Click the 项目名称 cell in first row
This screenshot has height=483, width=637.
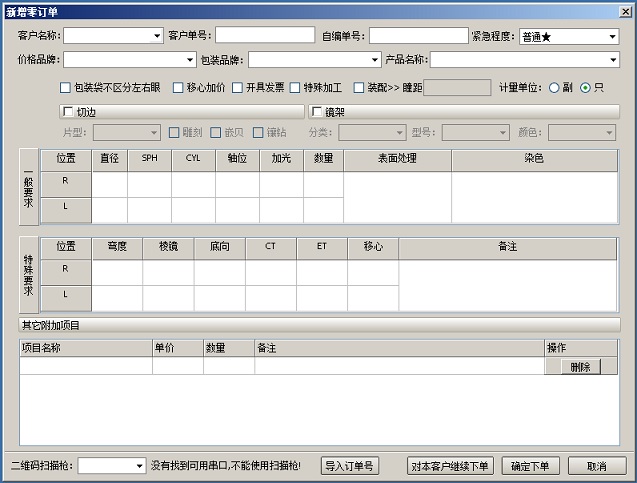86,366
